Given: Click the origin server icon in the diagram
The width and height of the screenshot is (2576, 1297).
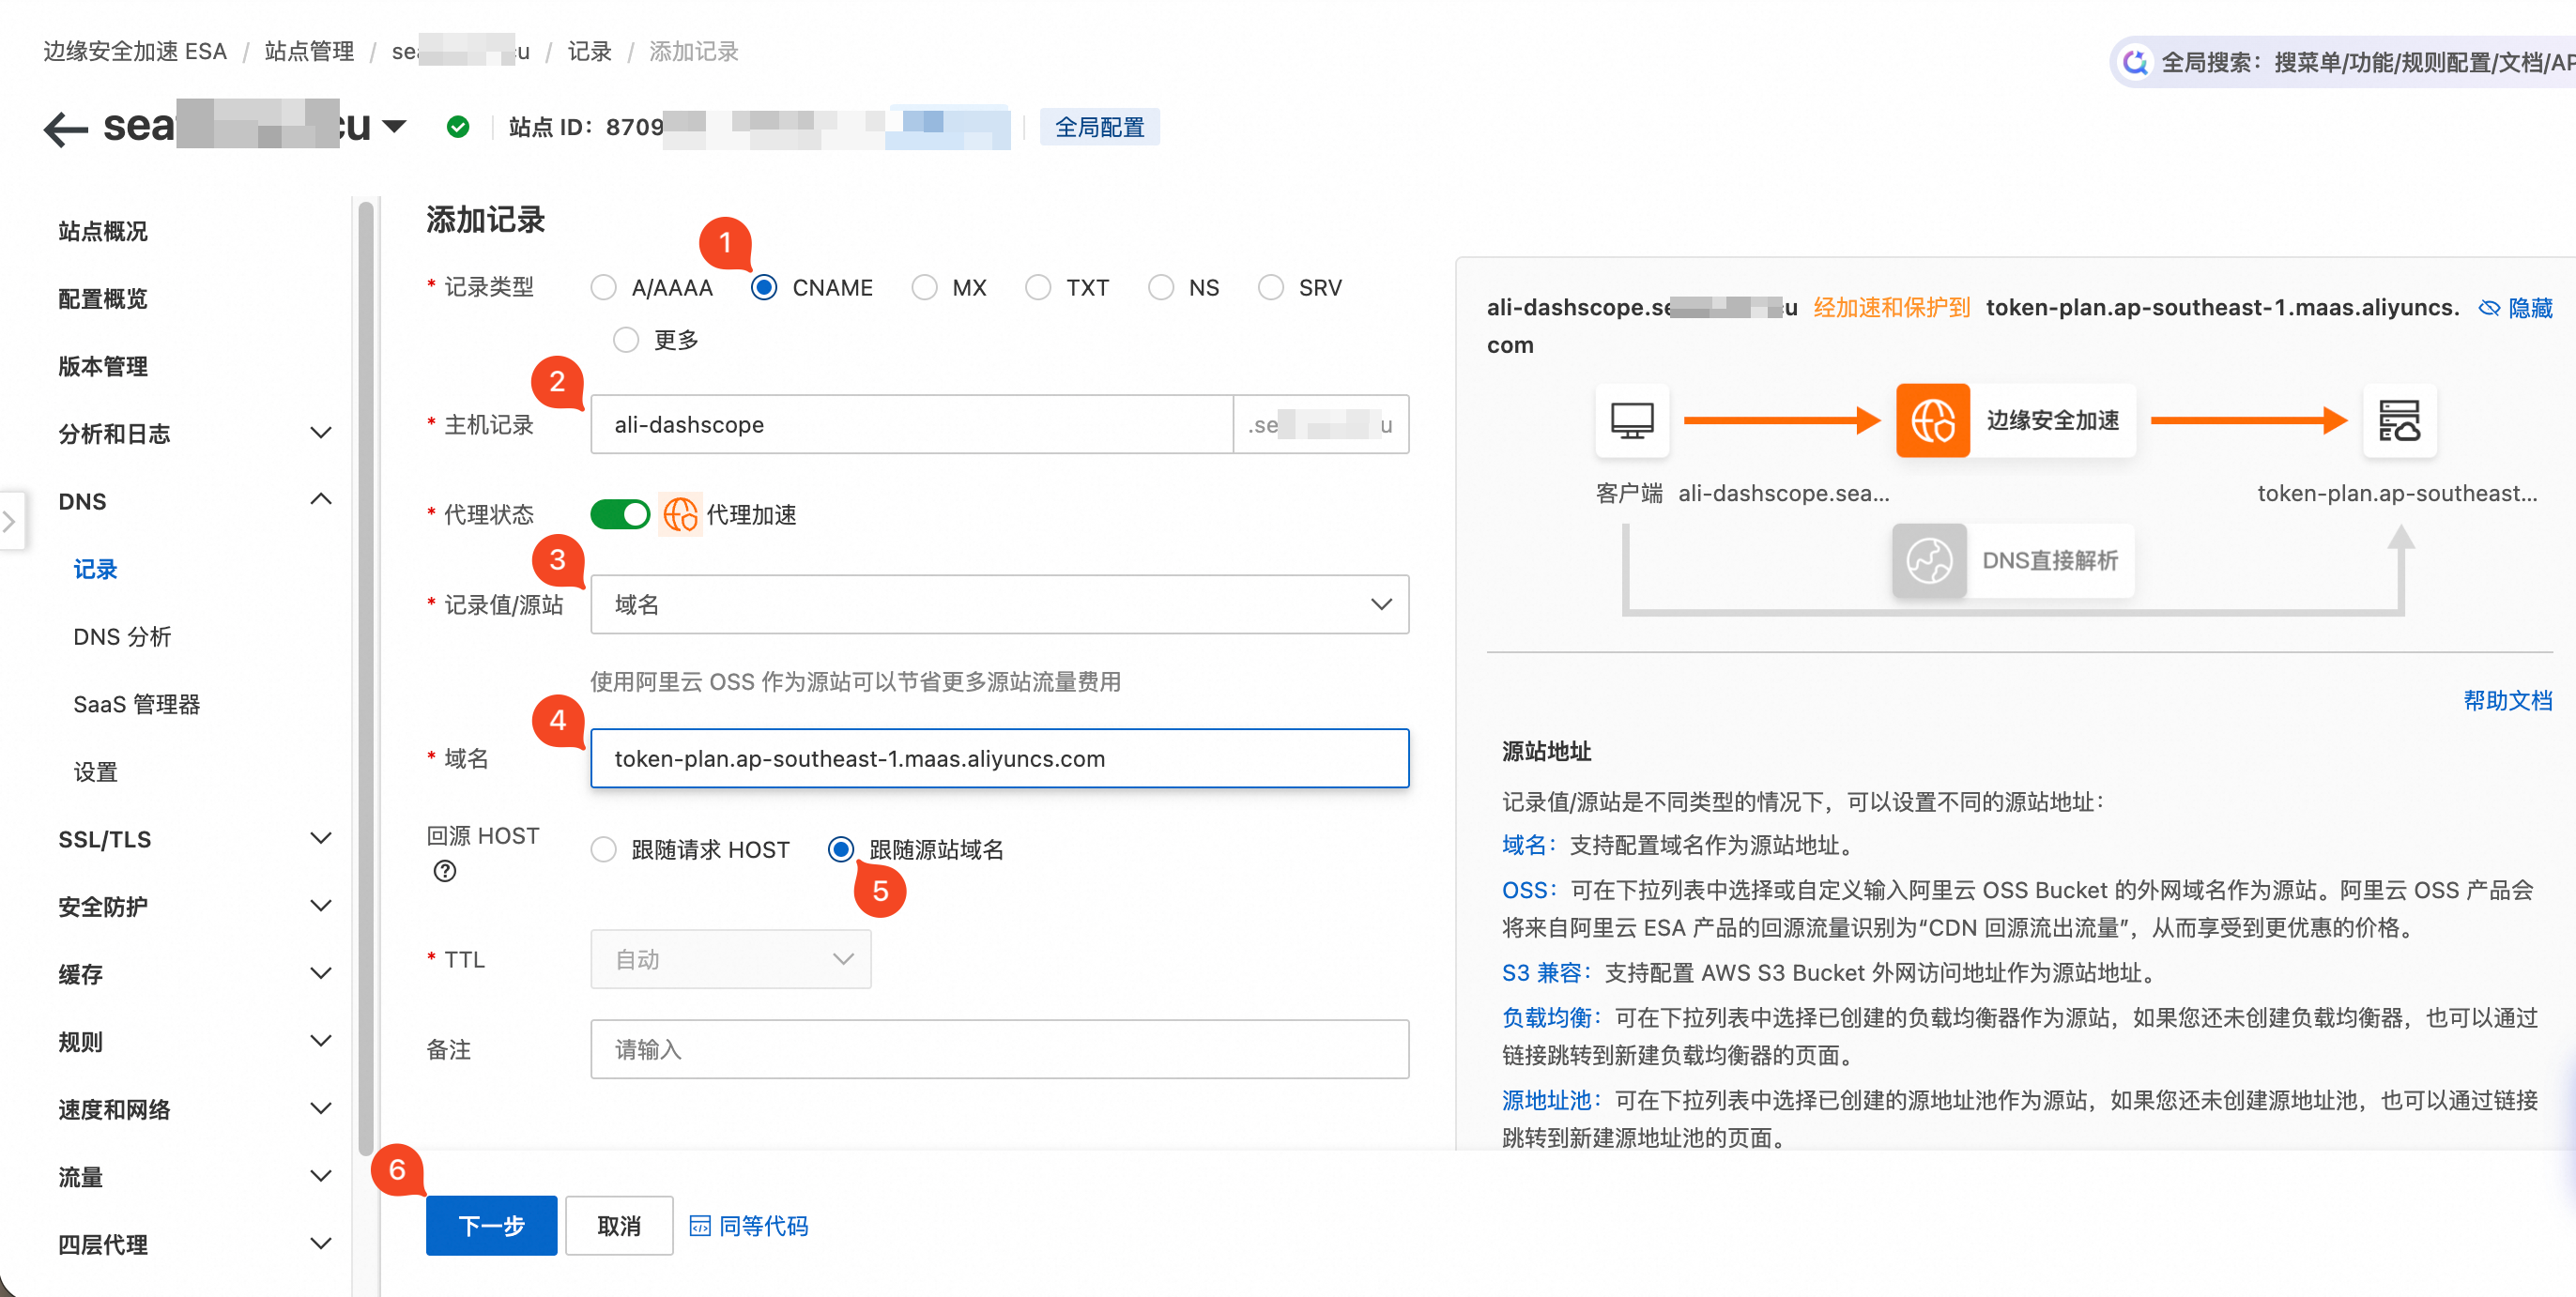Looking at the screenshot, I should pos(2399,421).
